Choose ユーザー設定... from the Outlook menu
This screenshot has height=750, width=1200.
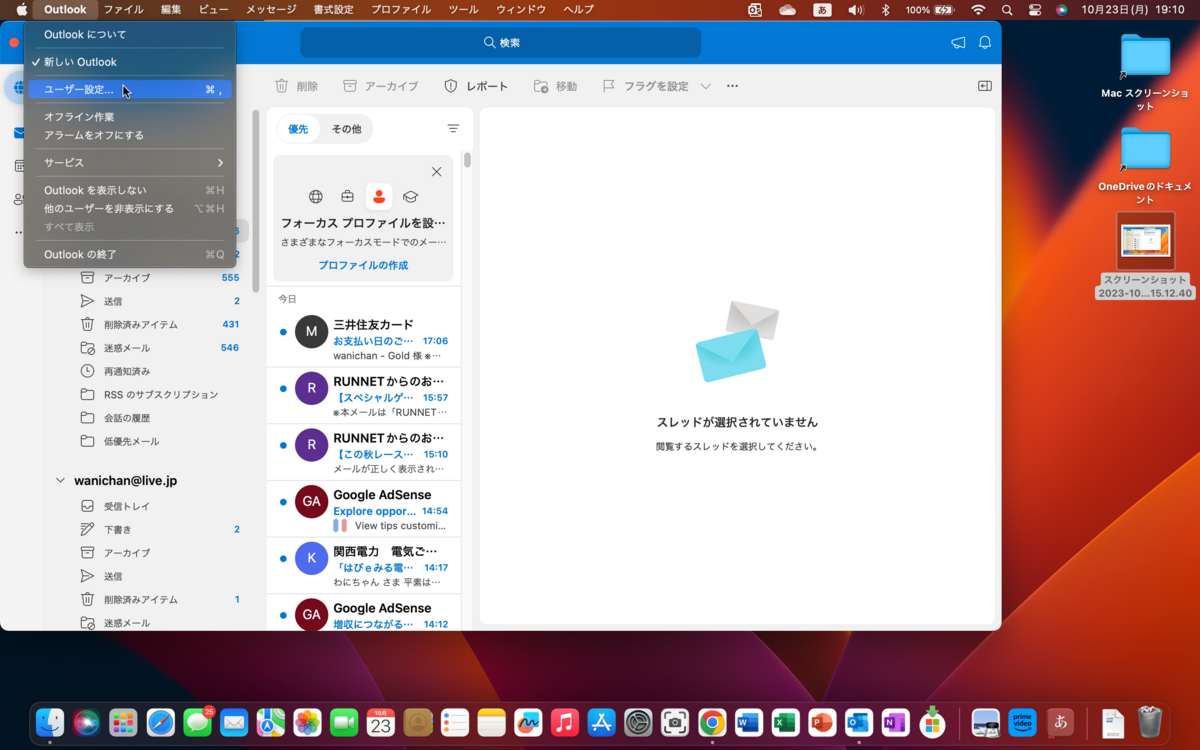(130, 89)
